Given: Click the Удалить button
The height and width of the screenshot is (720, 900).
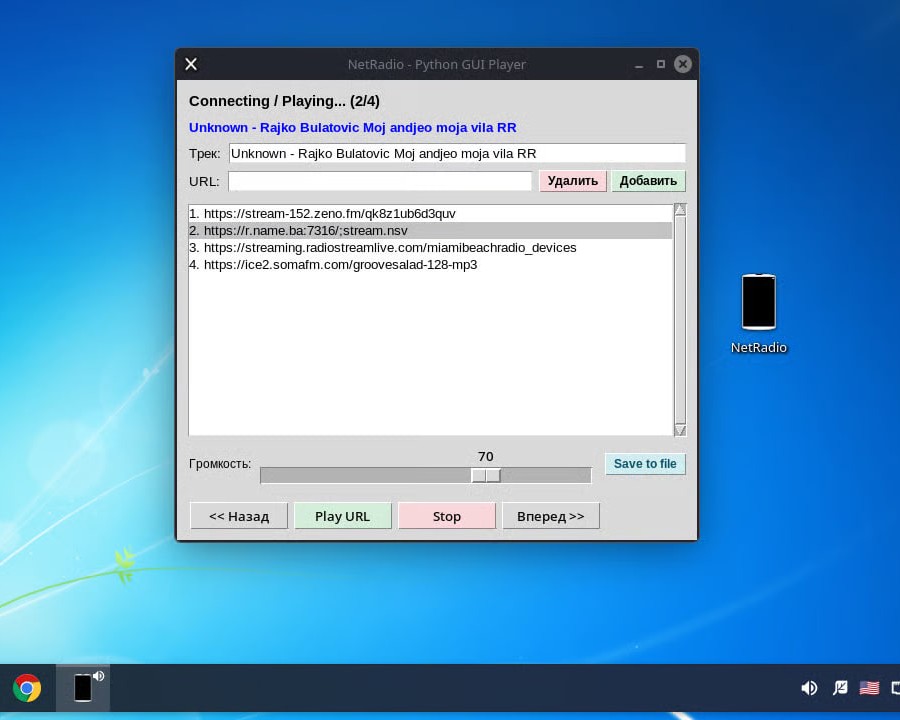Looking at the screenshot, I should pyautogui.click(x=573, y=181).
